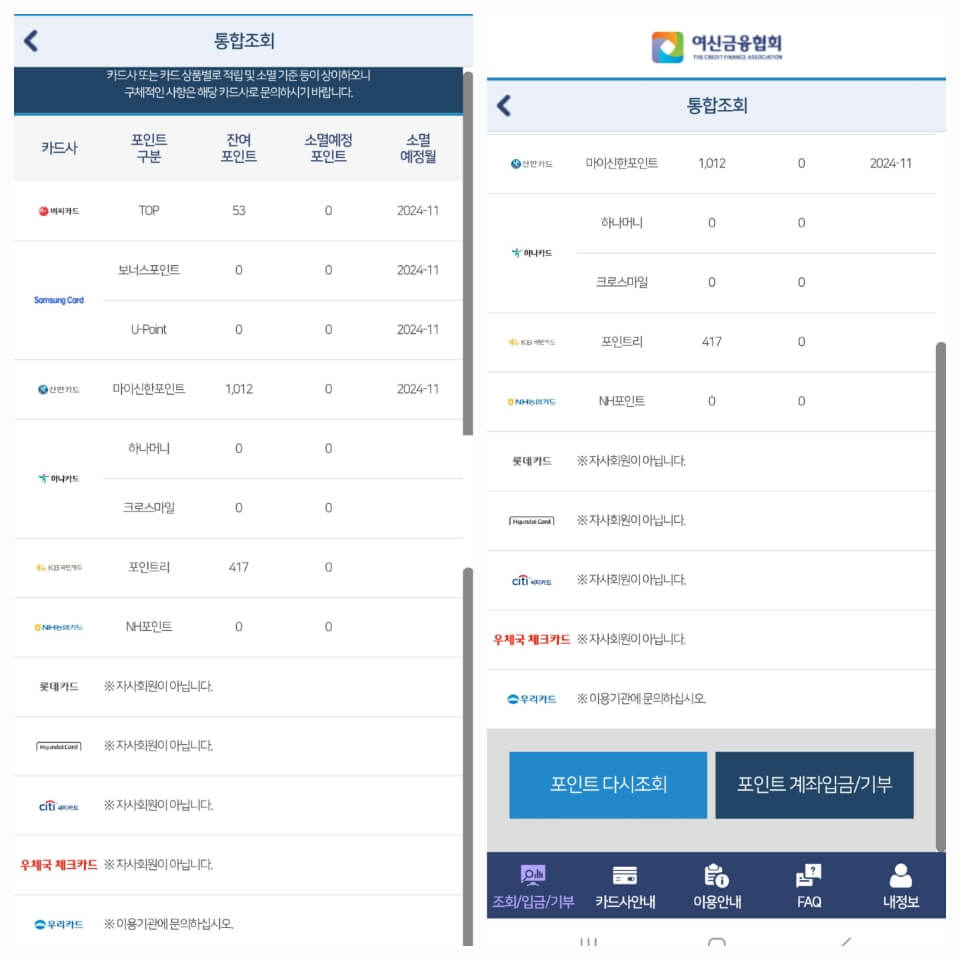The image size is (960, 960).
Task: Go back using left screen's back arrow
Action: tap(31, 41)
